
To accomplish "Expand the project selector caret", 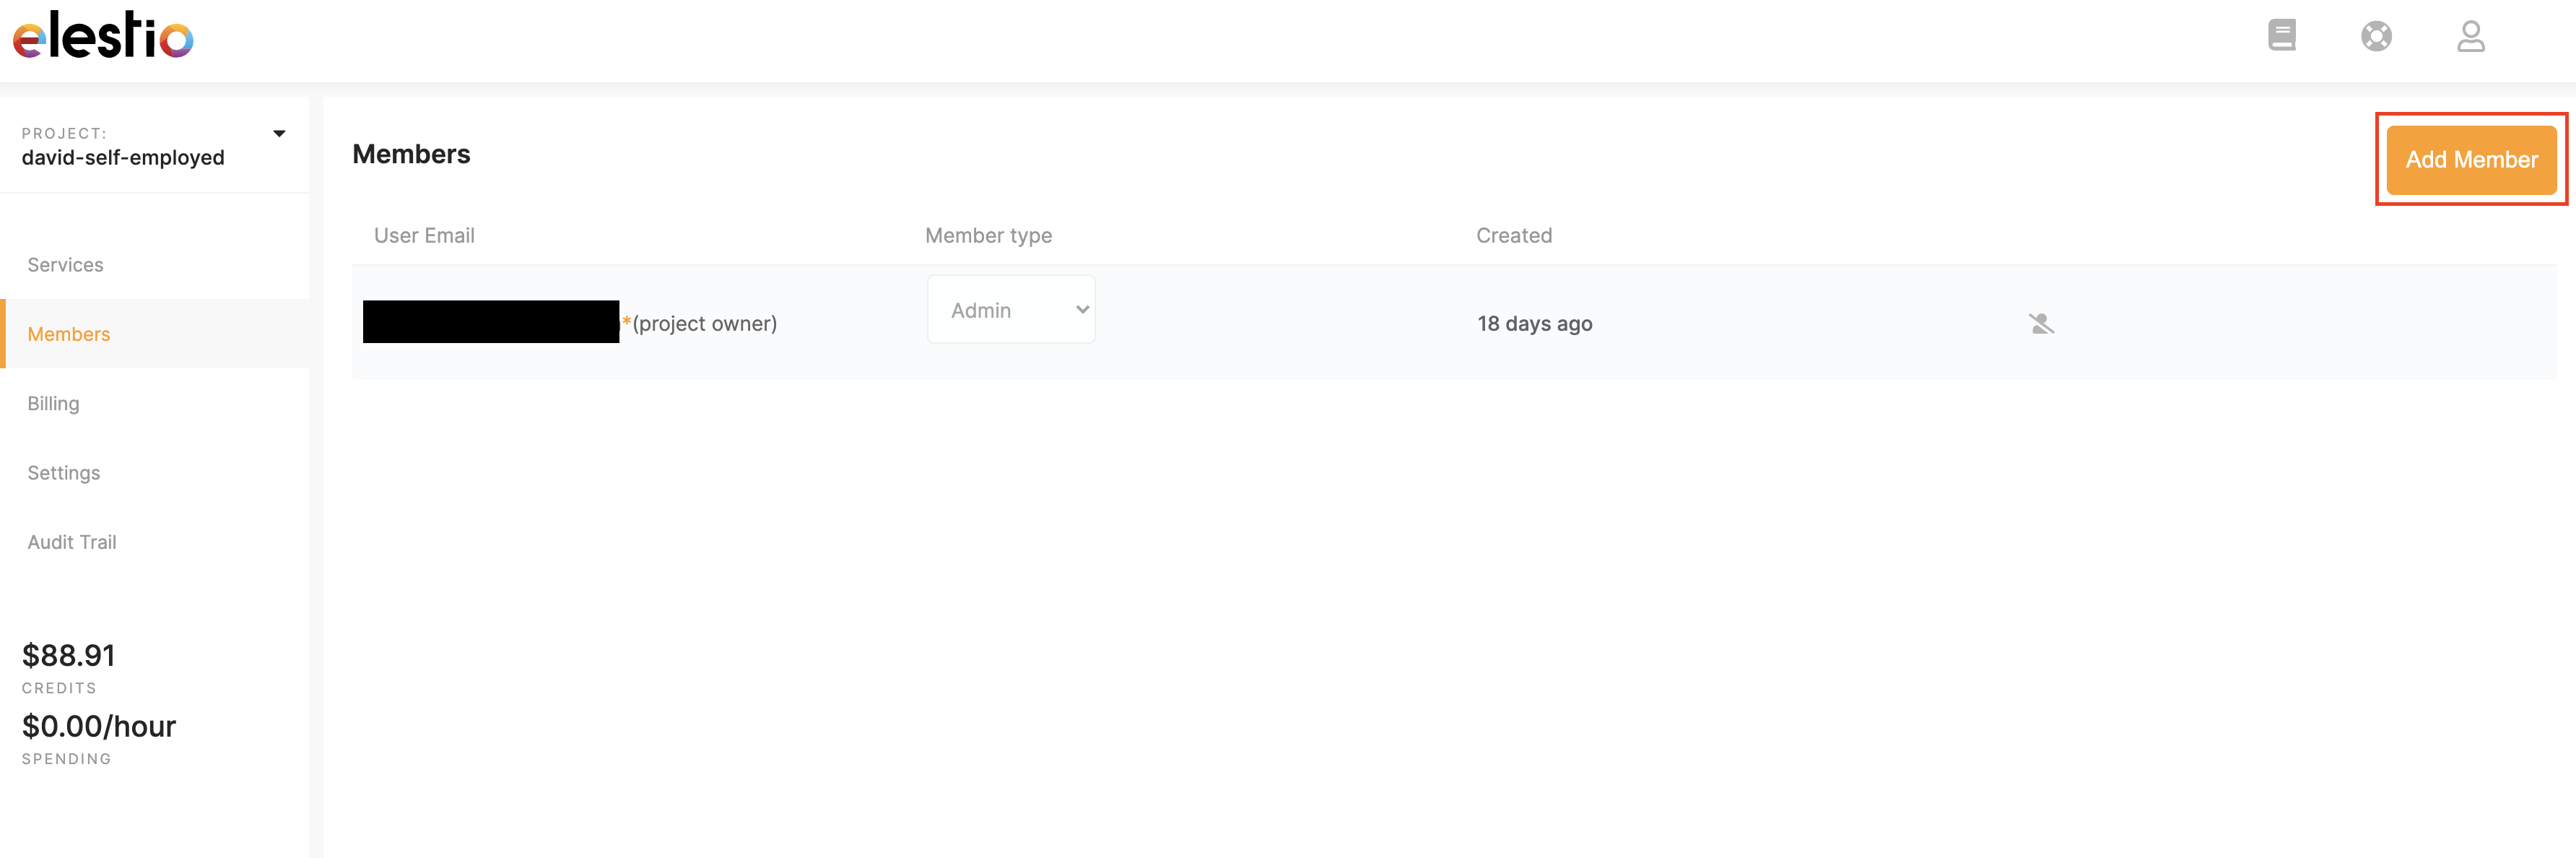I will 279,134.
